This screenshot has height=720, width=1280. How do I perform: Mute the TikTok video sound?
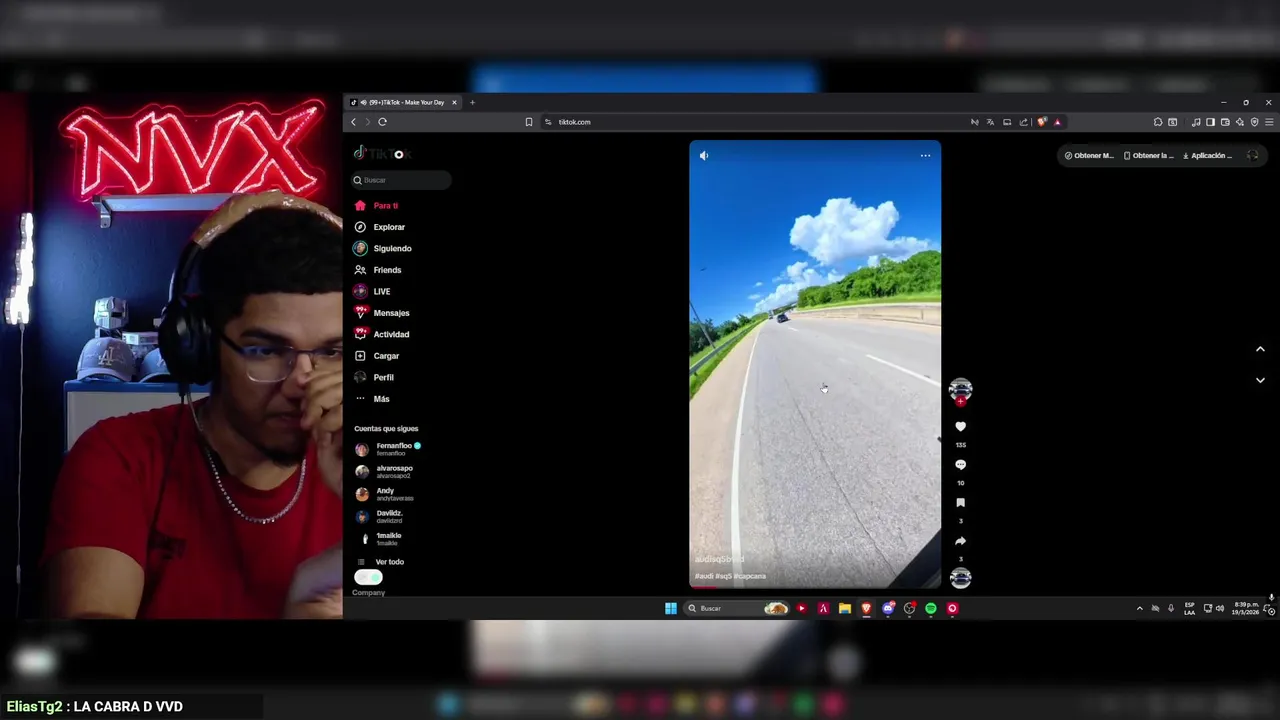coord(704,155)
